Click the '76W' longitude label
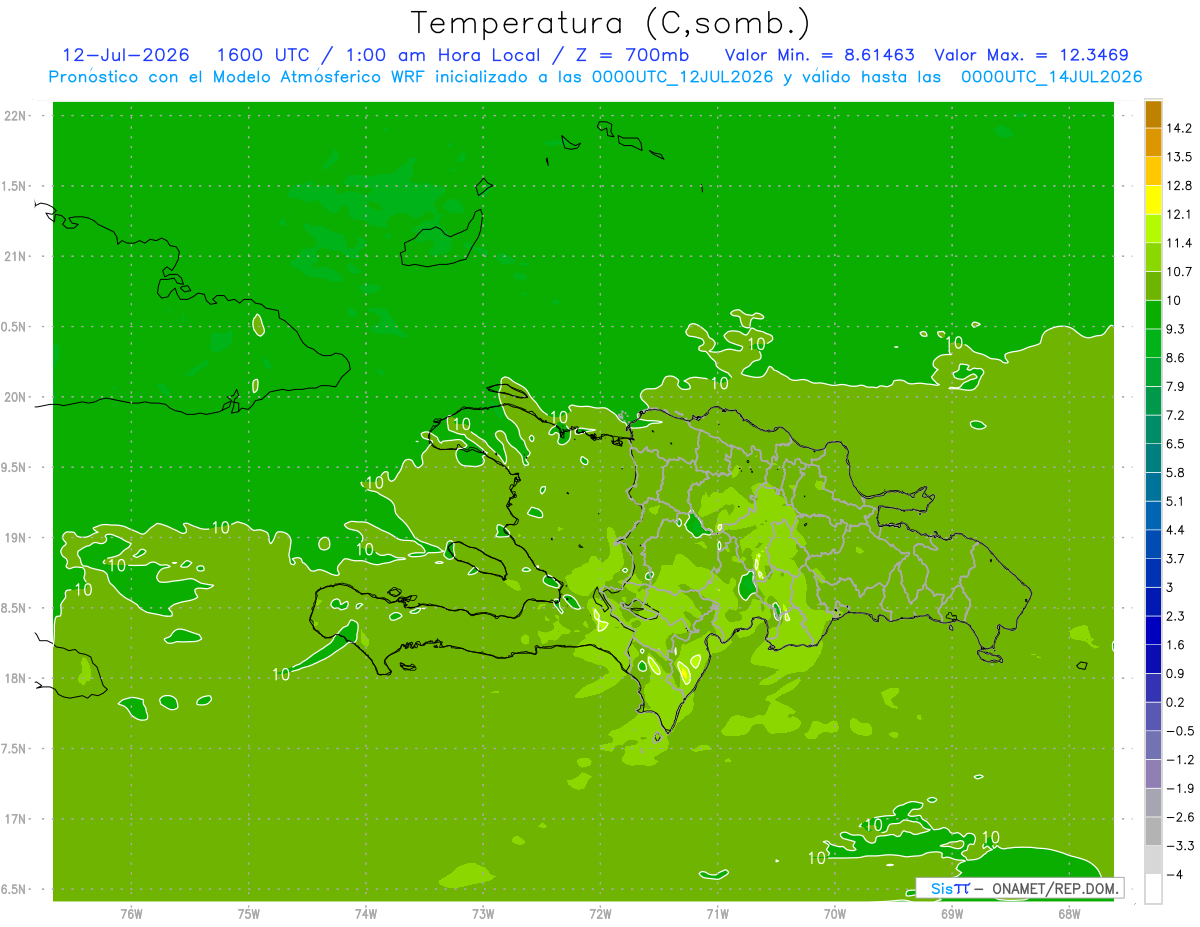 click(x=131, y=913)
